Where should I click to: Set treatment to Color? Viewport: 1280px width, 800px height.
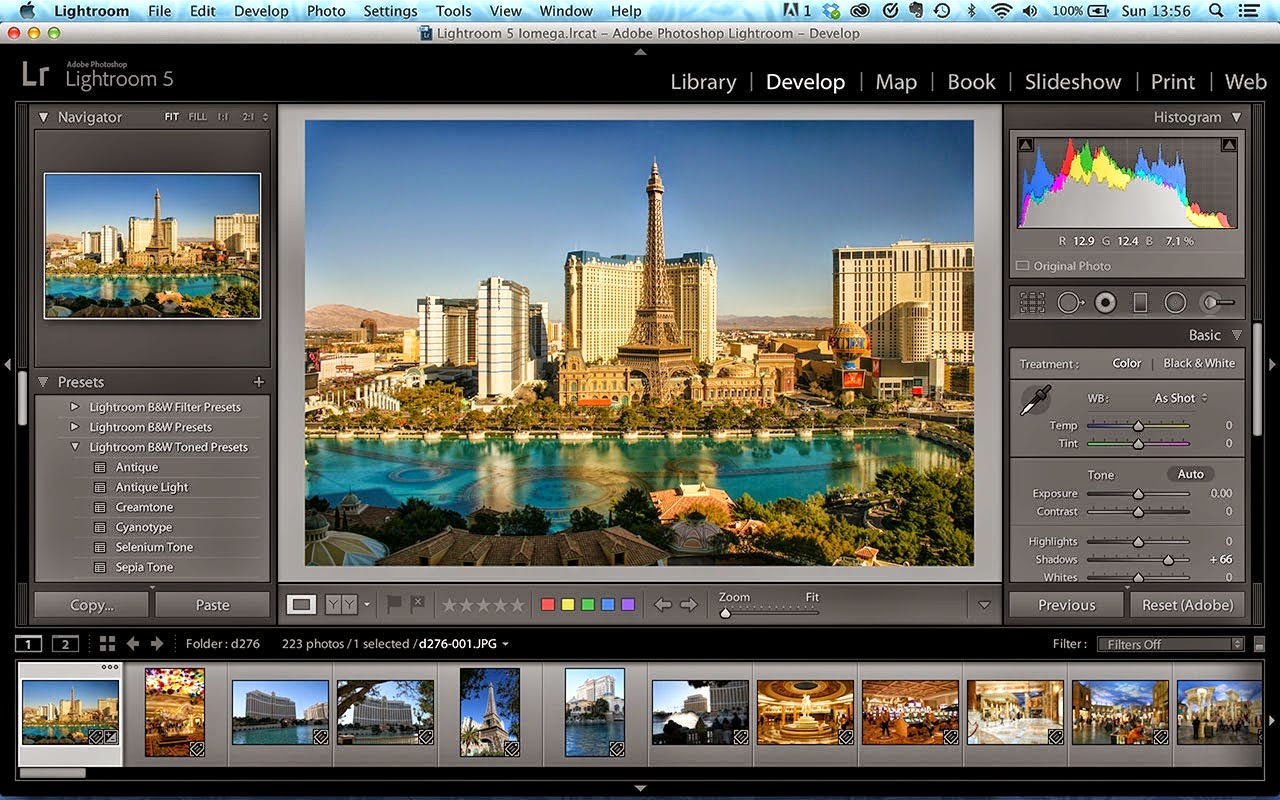point(1127,363)
